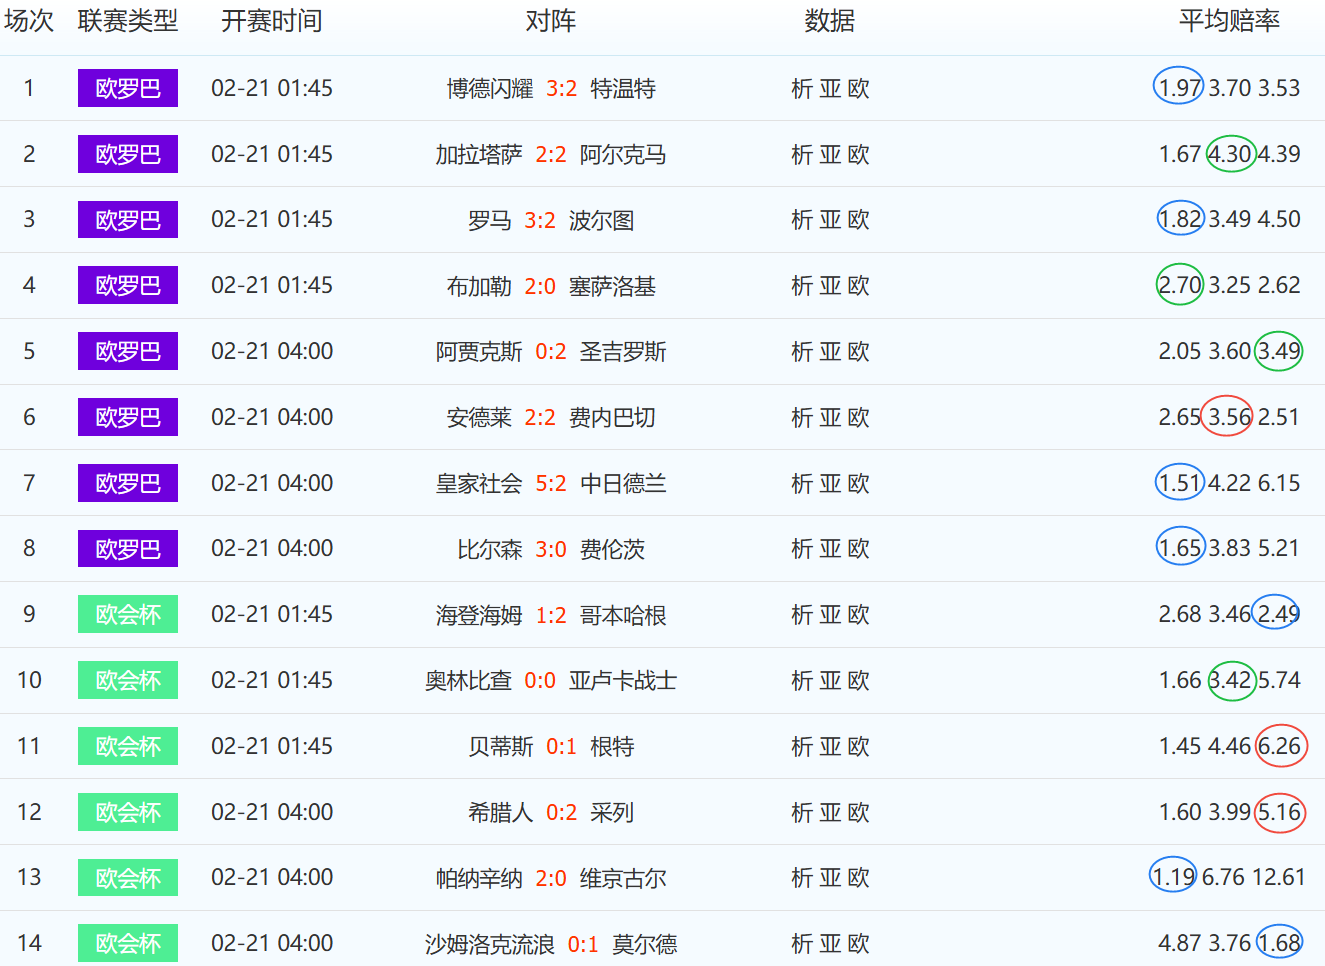Image resolution: width=1325 pixels, height=966 pixels.
Task: Open 海登海姆 team link
Action: click(479, 616)
